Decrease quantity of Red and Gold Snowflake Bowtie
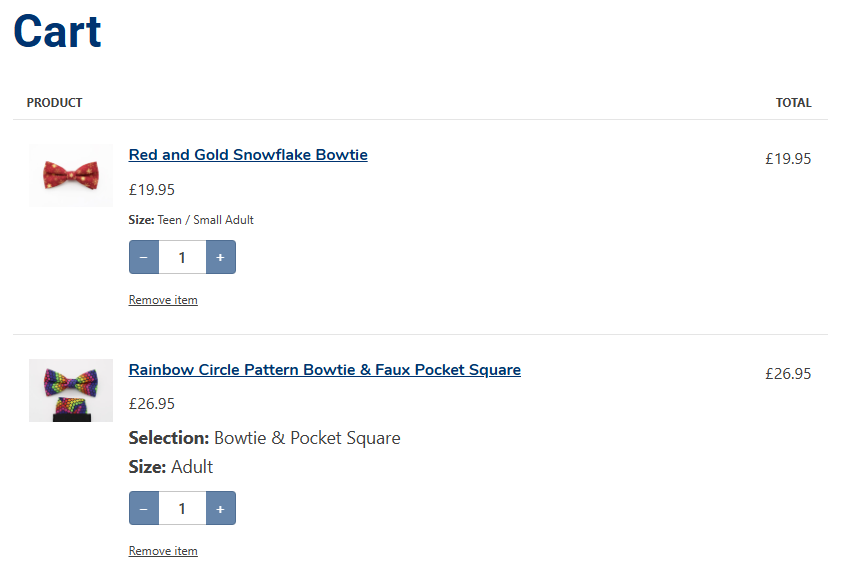The width and height of the screenshot is (854, 583). 144,257
